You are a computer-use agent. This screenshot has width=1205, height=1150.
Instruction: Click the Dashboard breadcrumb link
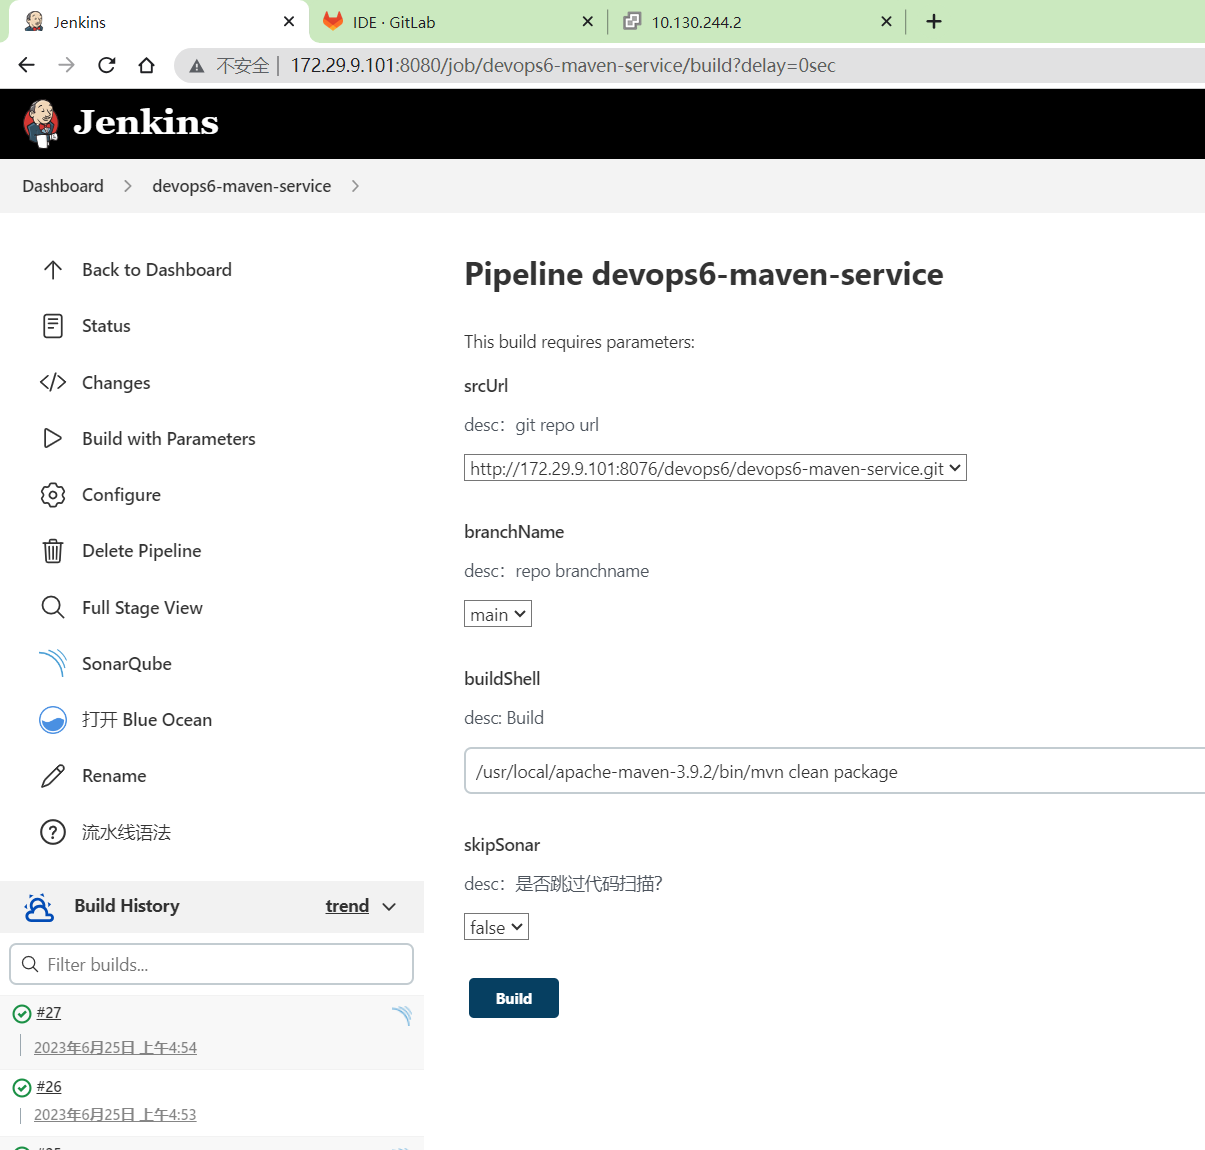tap(63, 186)
